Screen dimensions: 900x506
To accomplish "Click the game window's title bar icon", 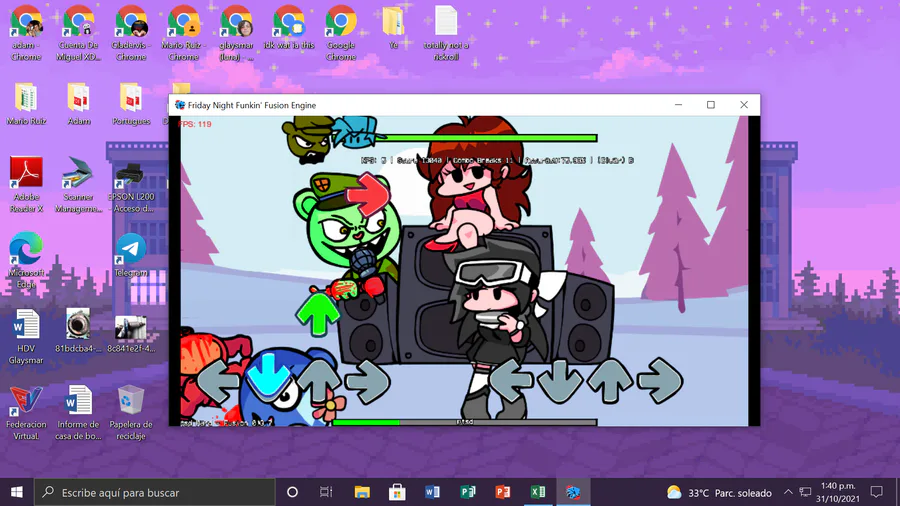I will [x=180, y=105].
